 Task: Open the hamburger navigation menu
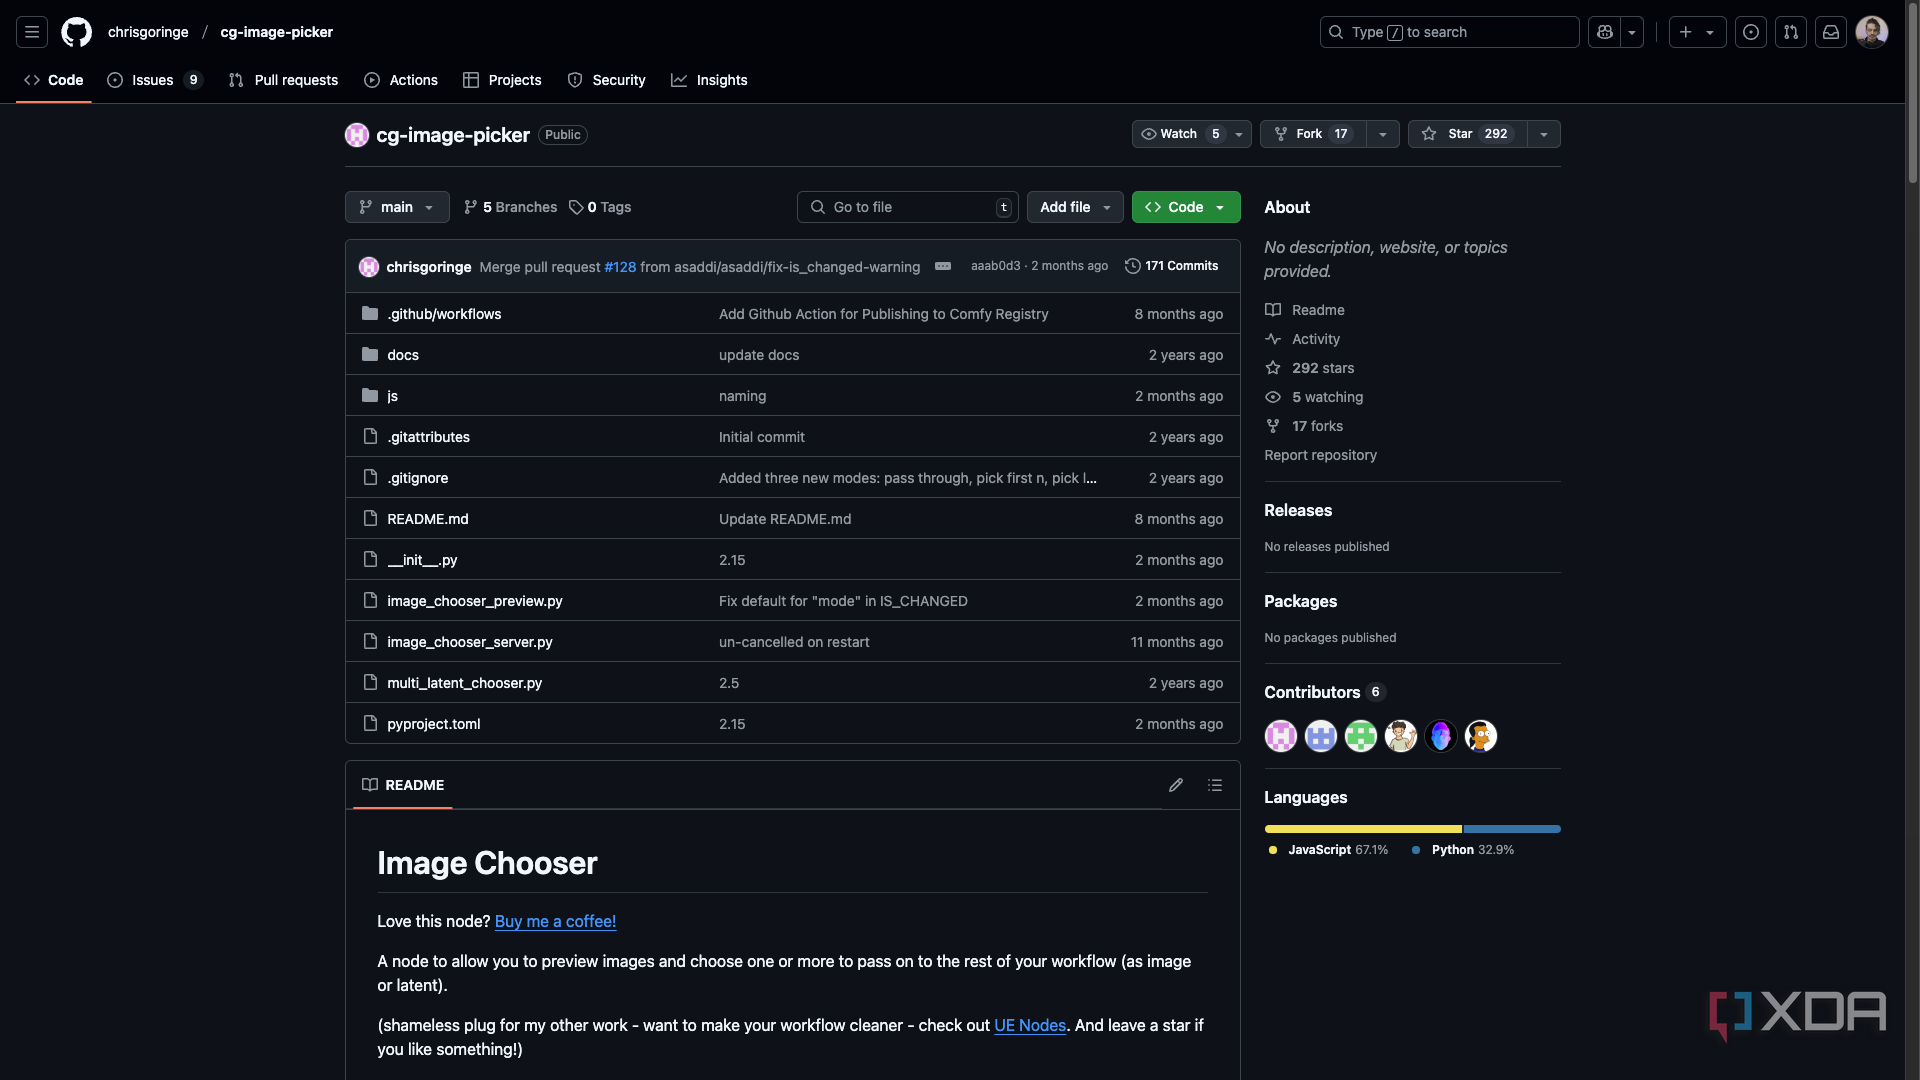(x=32, y=32)
